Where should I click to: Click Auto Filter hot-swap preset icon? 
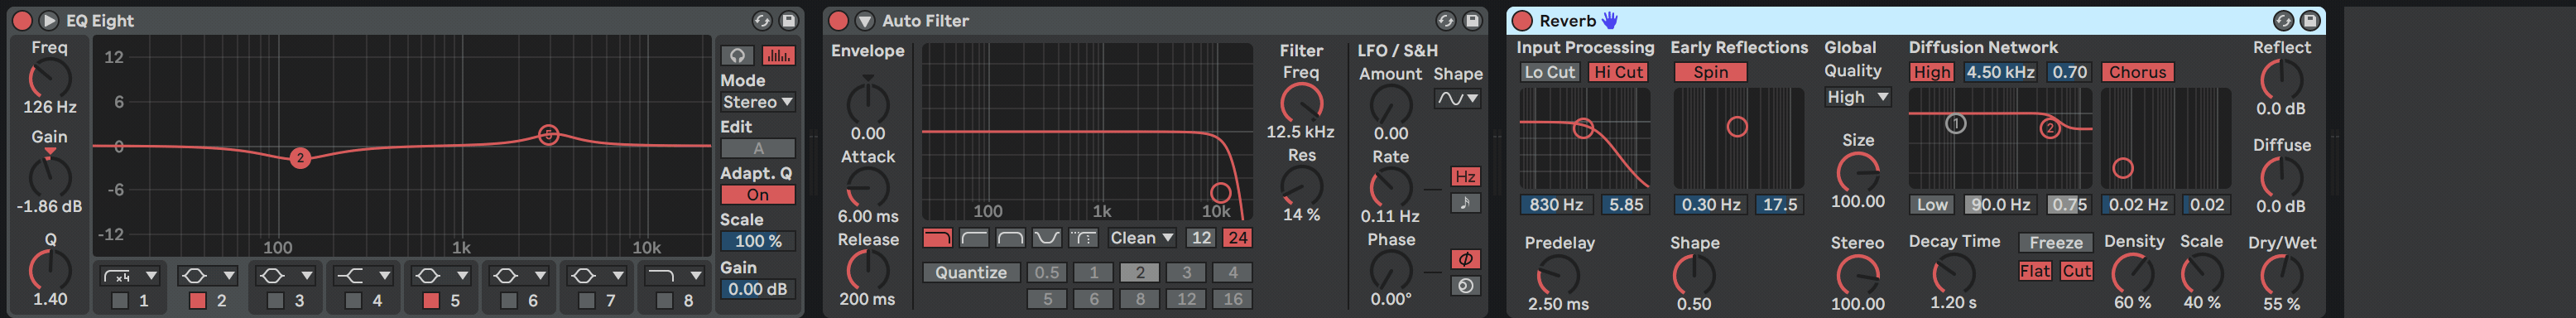(1446, 20)
